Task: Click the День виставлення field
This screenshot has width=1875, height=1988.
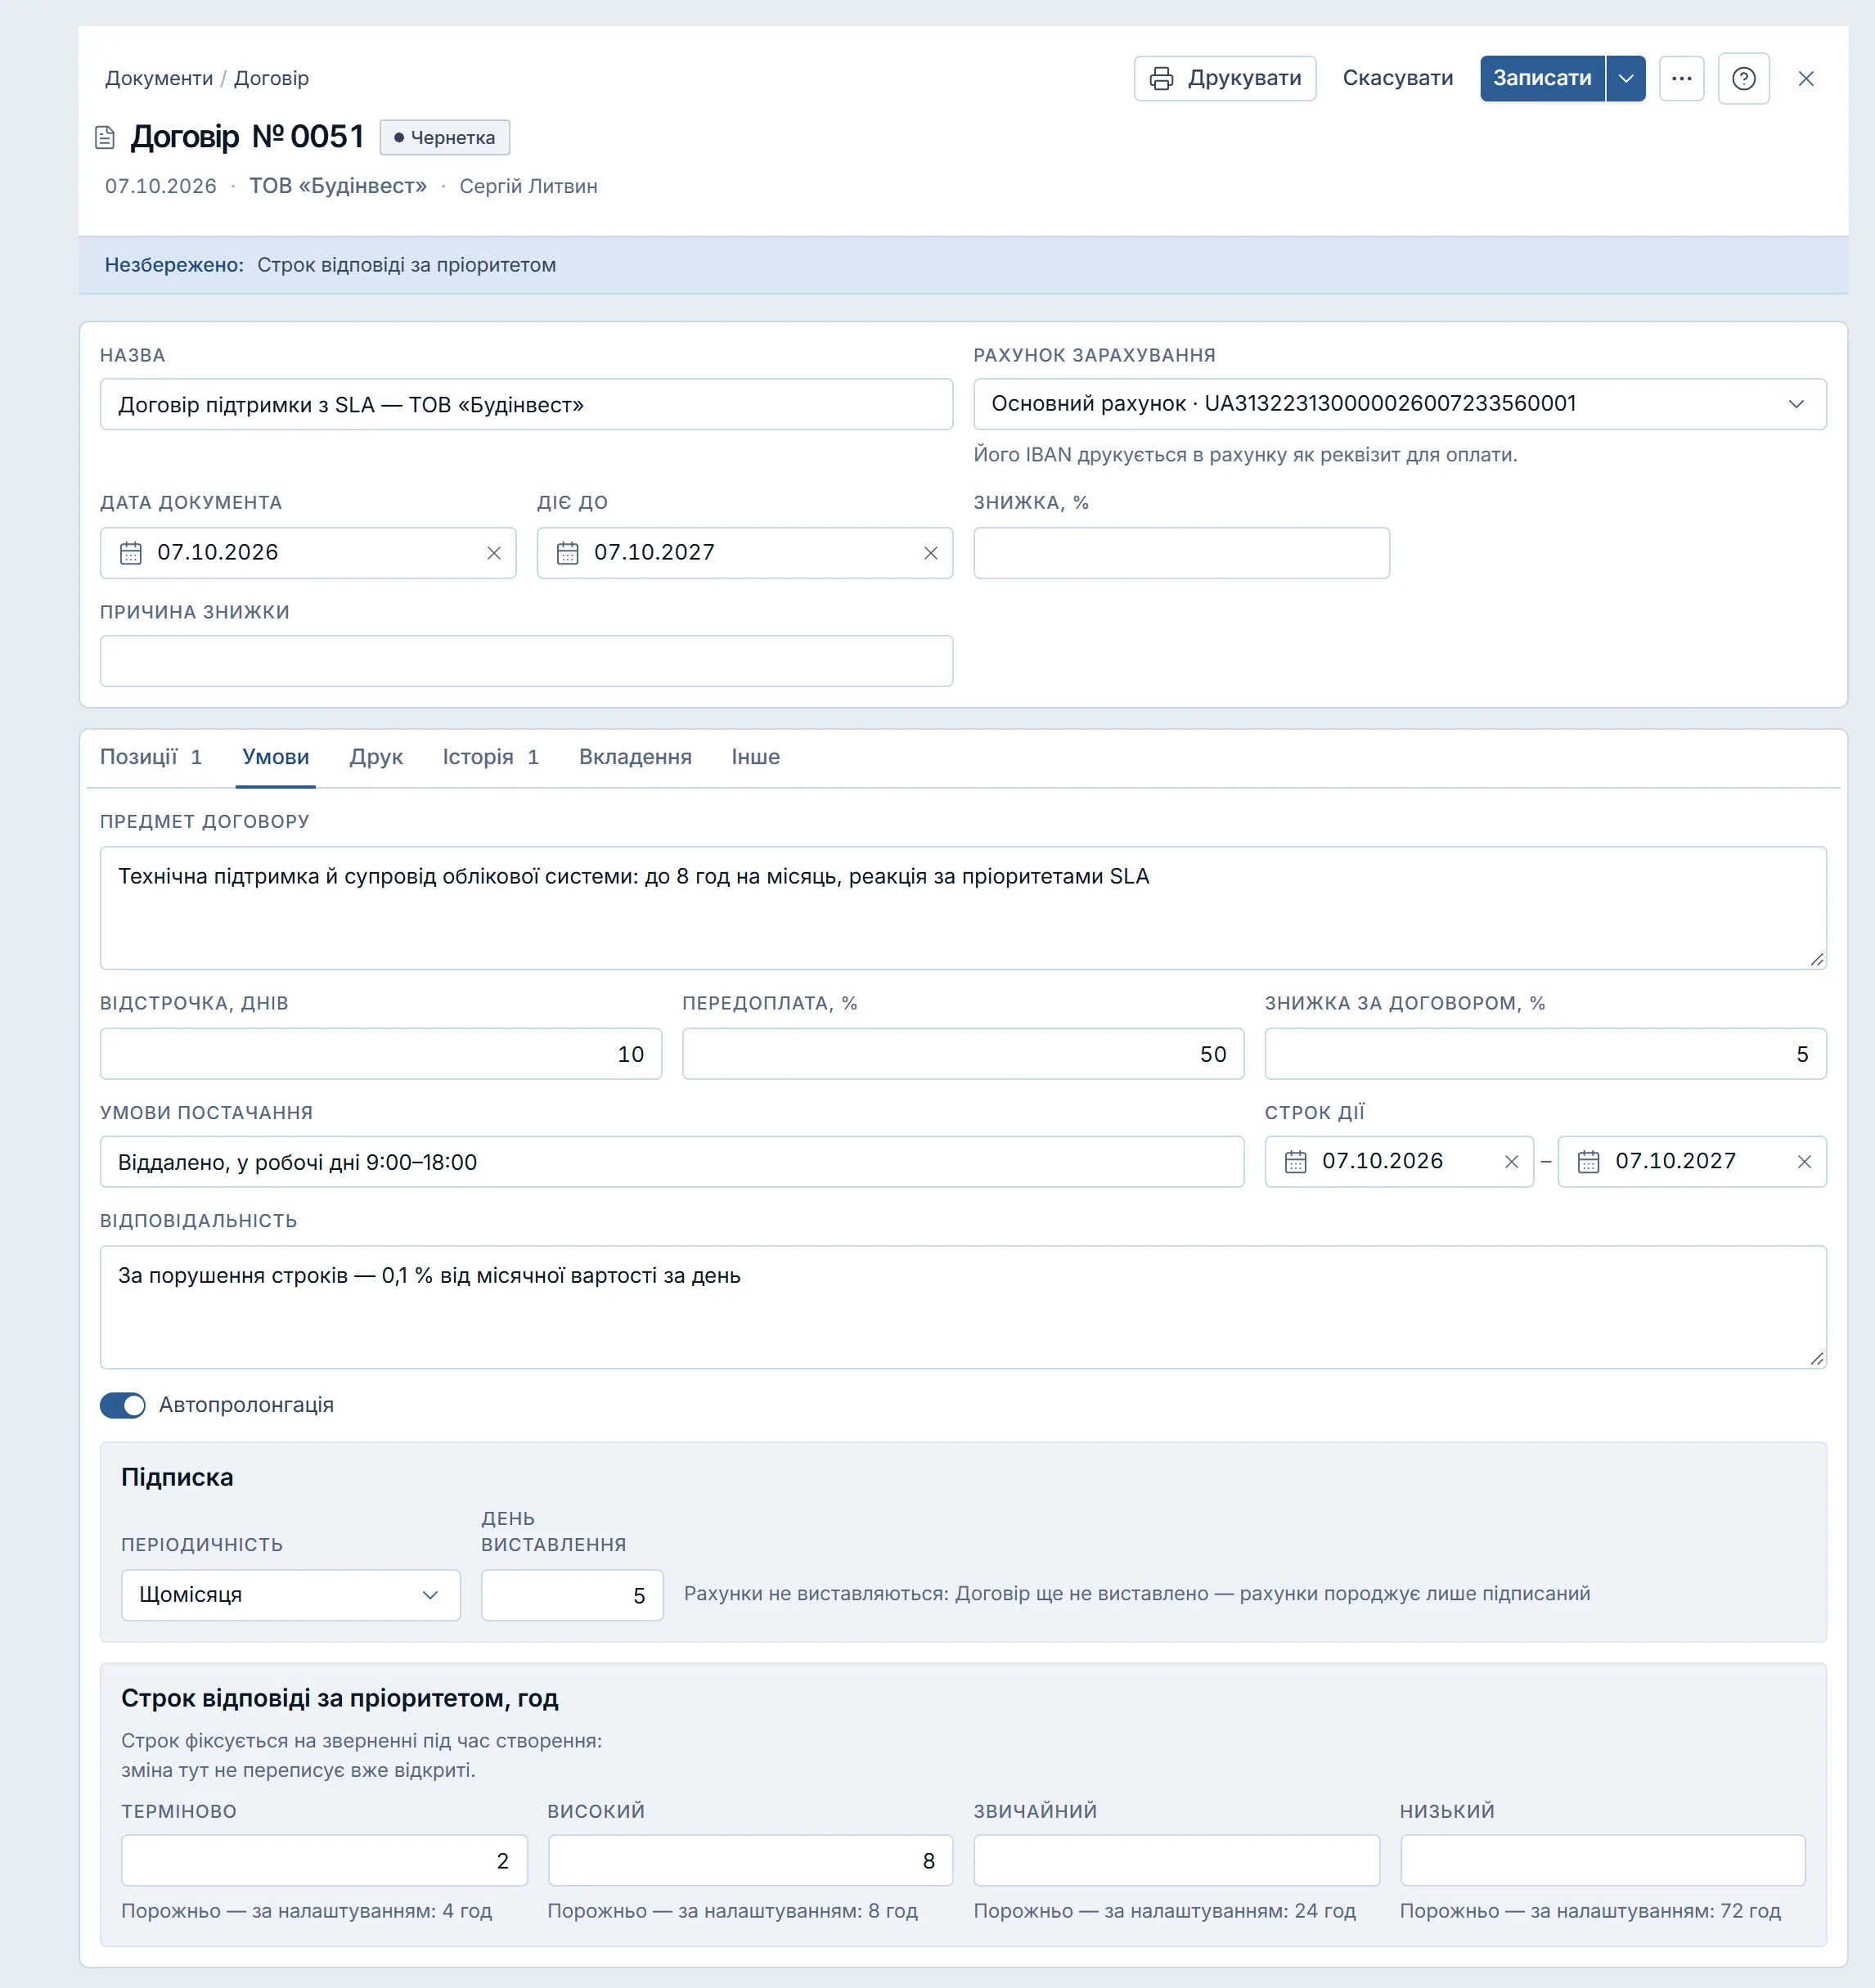Action: pos(572,1595)
